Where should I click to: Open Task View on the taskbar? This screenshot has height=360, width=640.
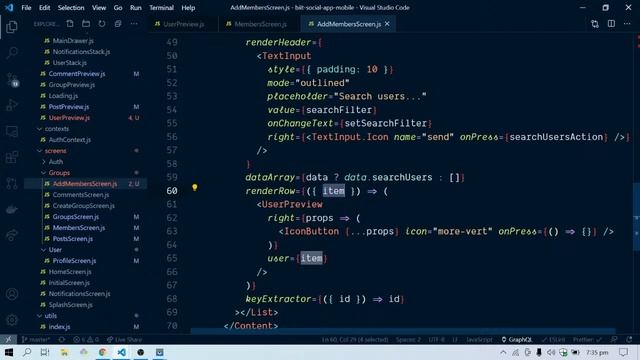pos(45,352)
